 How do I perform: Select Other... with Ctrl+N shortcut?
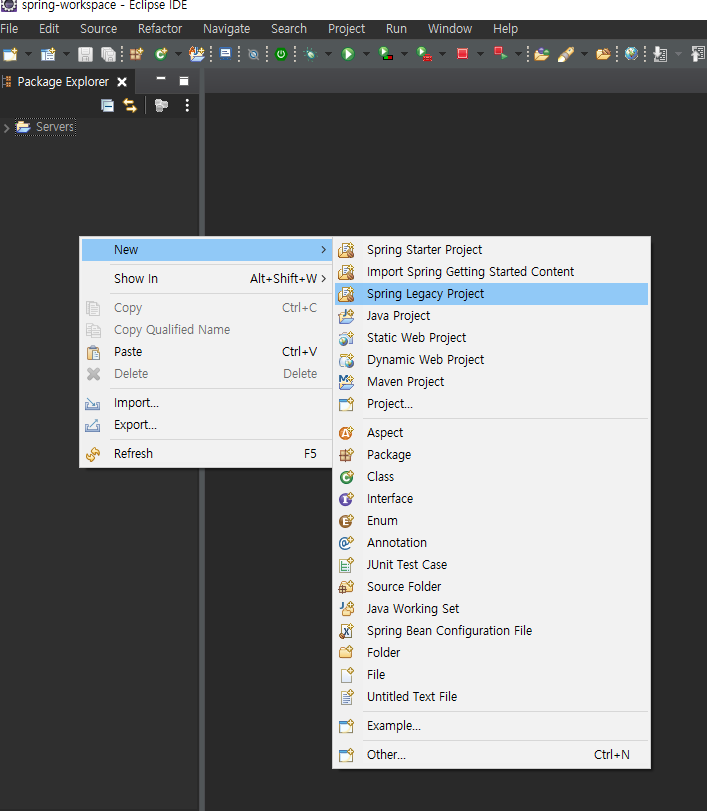(x=491, y=755)
